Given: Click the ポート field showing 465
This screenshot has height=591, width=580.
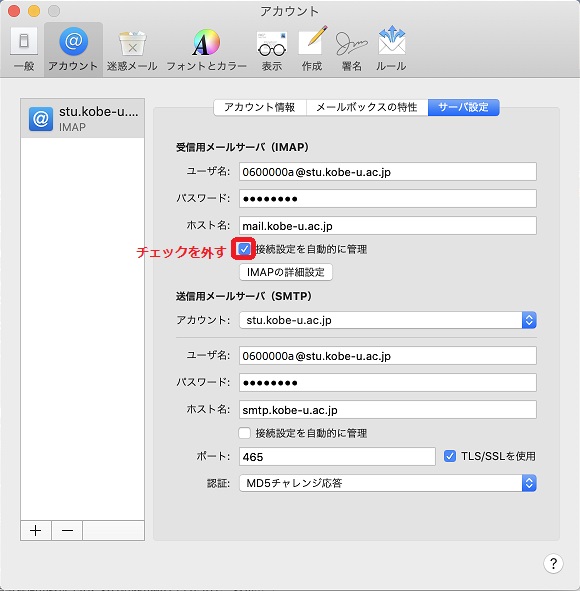Looking at the screenshot, I should [x=337, y=456].
